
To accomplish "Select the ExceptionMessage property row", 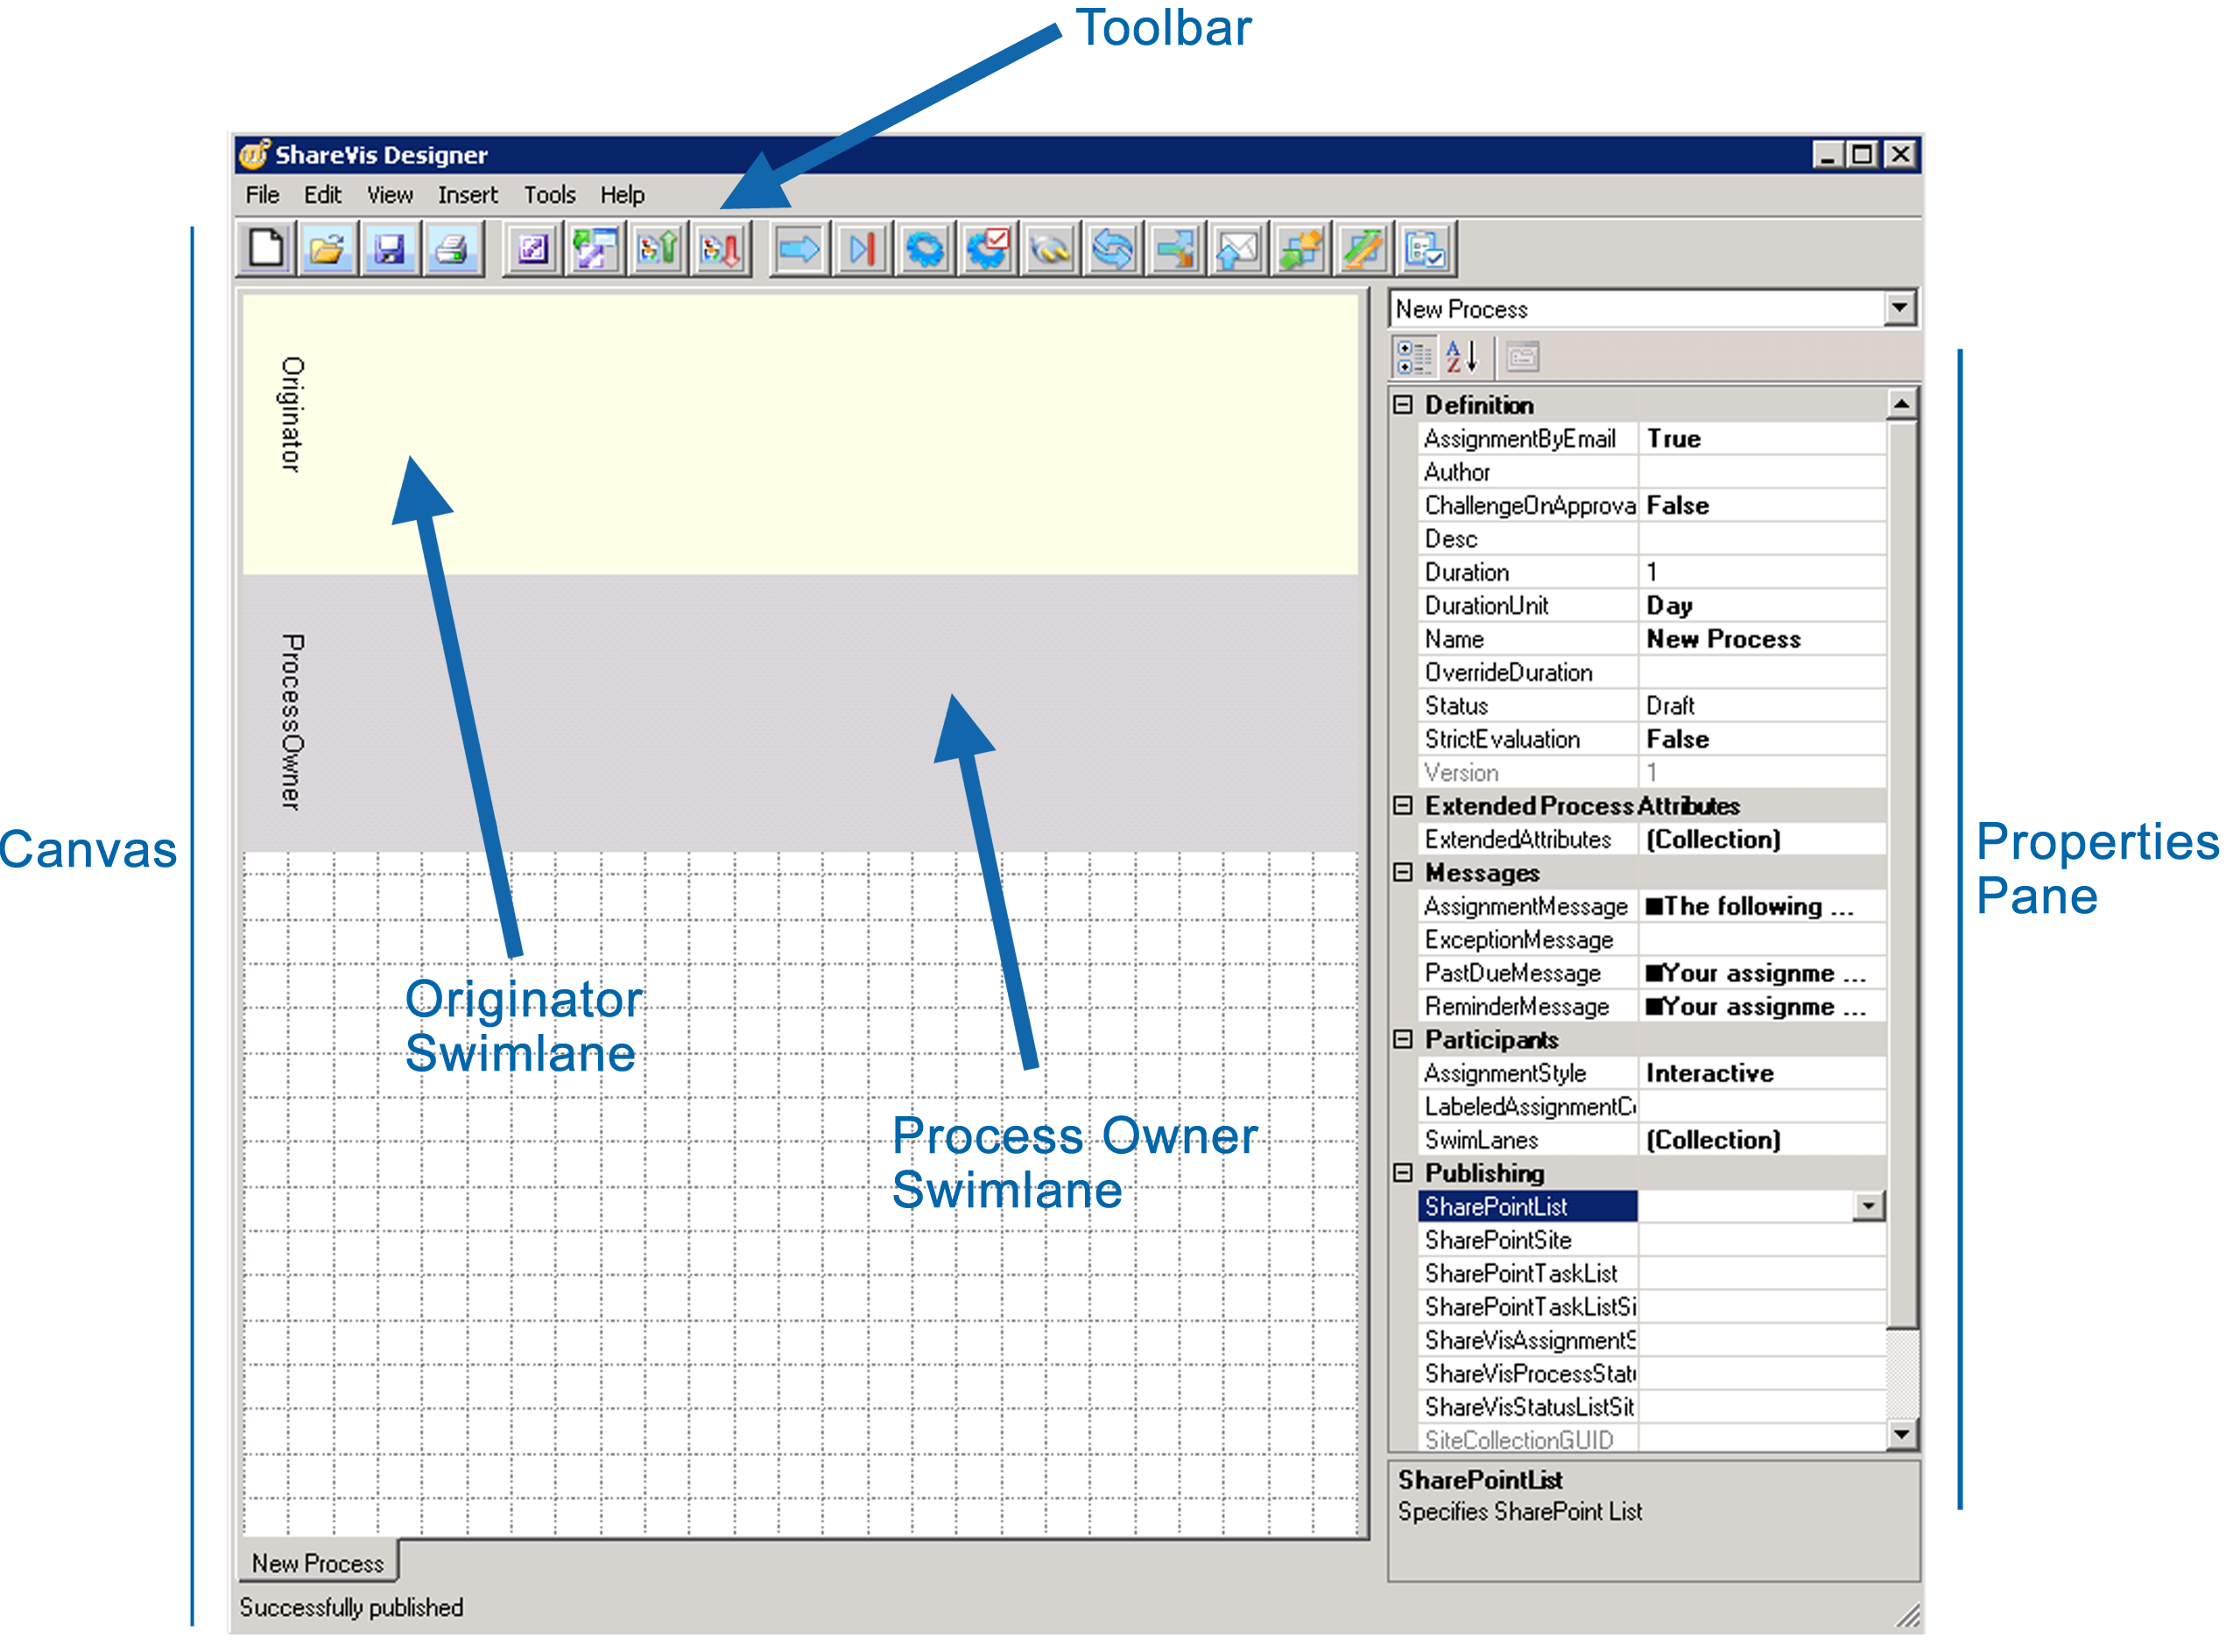I will (x=1652, y=940).
